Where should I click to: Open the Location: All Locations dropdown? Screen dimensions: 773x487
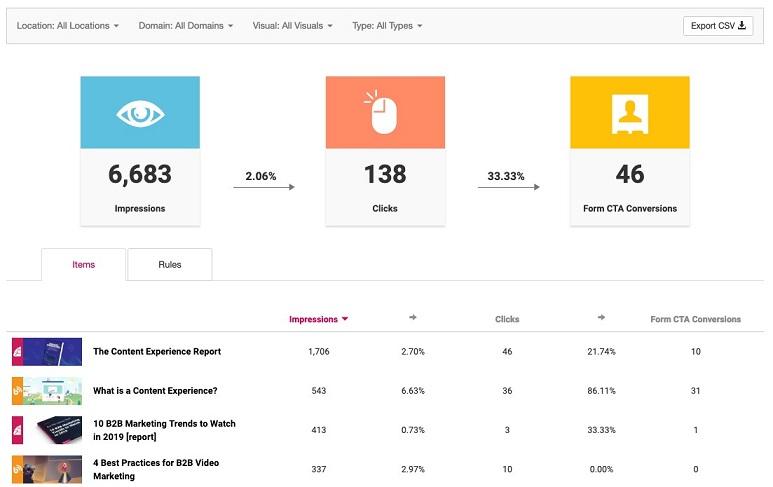[x=67, y=26]
